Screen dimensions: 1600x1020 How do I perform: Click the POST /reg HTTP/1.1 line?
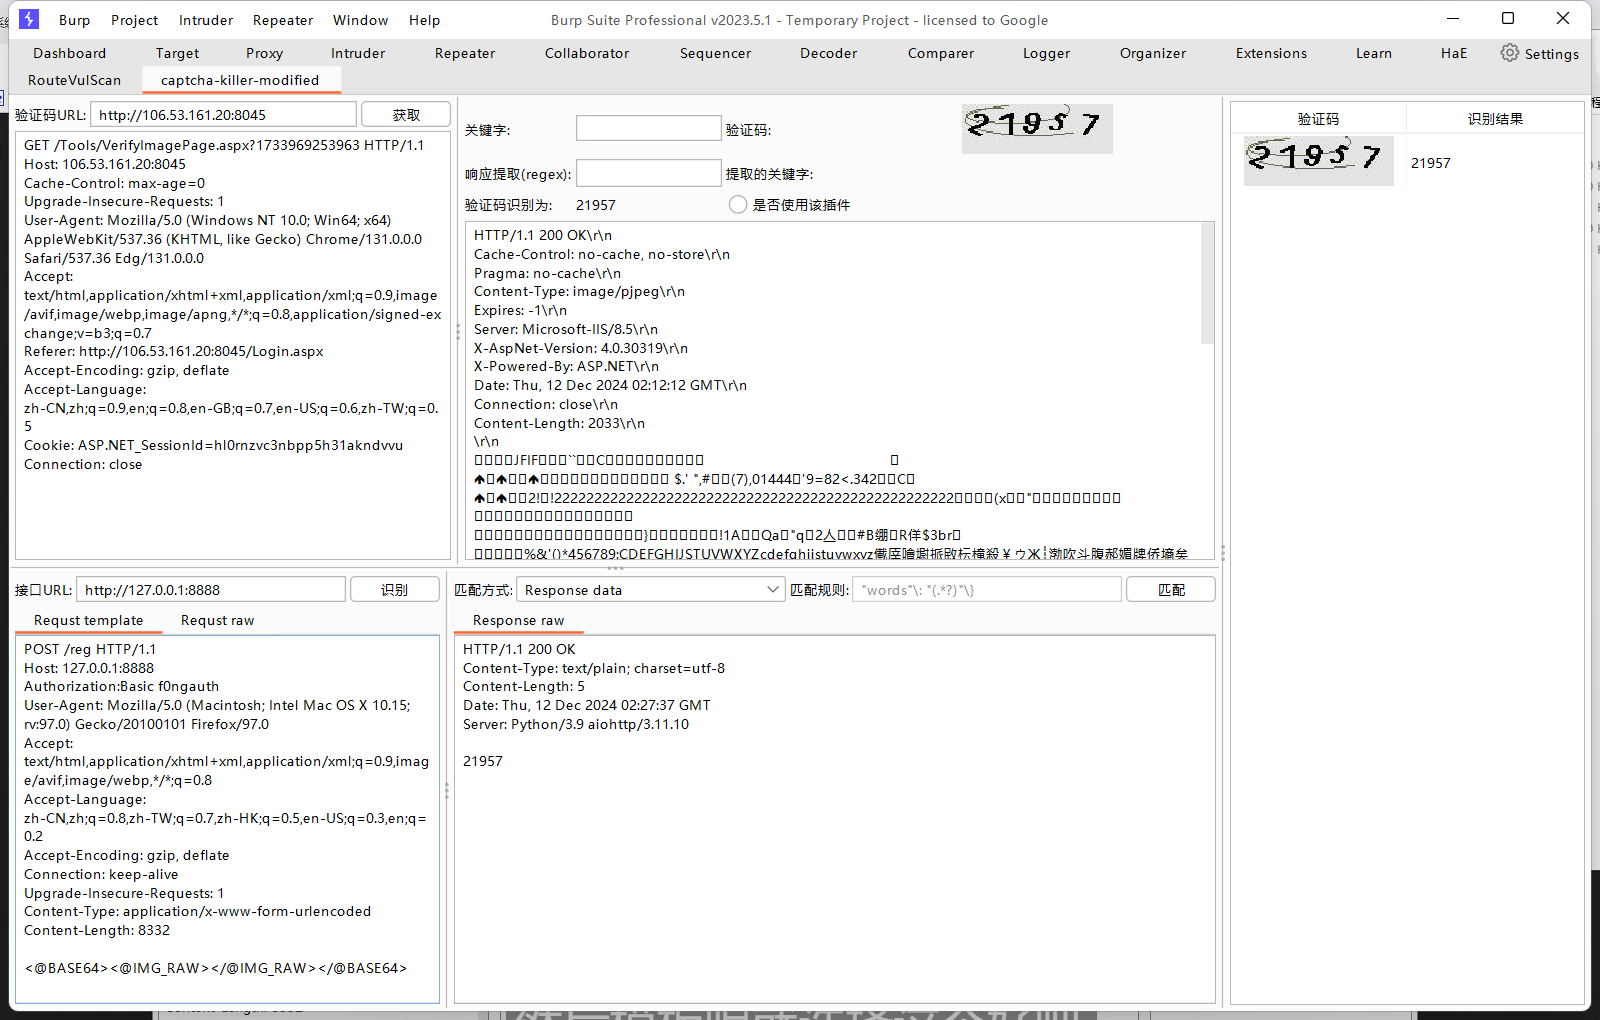[x=90, y=649]
